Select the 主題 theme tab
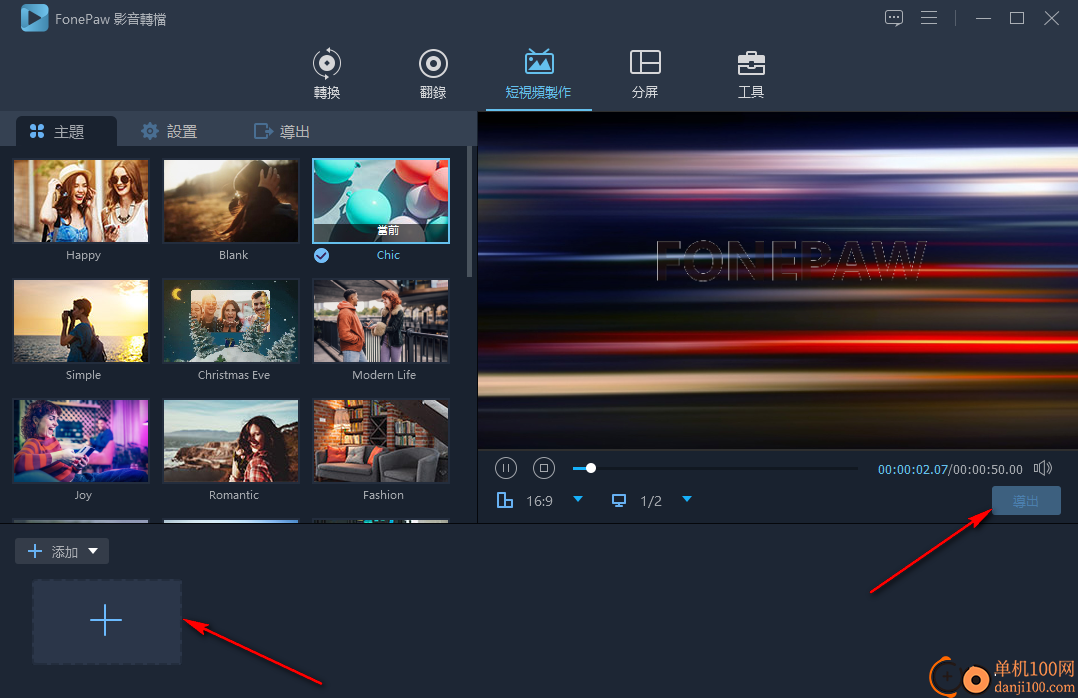 67,131
